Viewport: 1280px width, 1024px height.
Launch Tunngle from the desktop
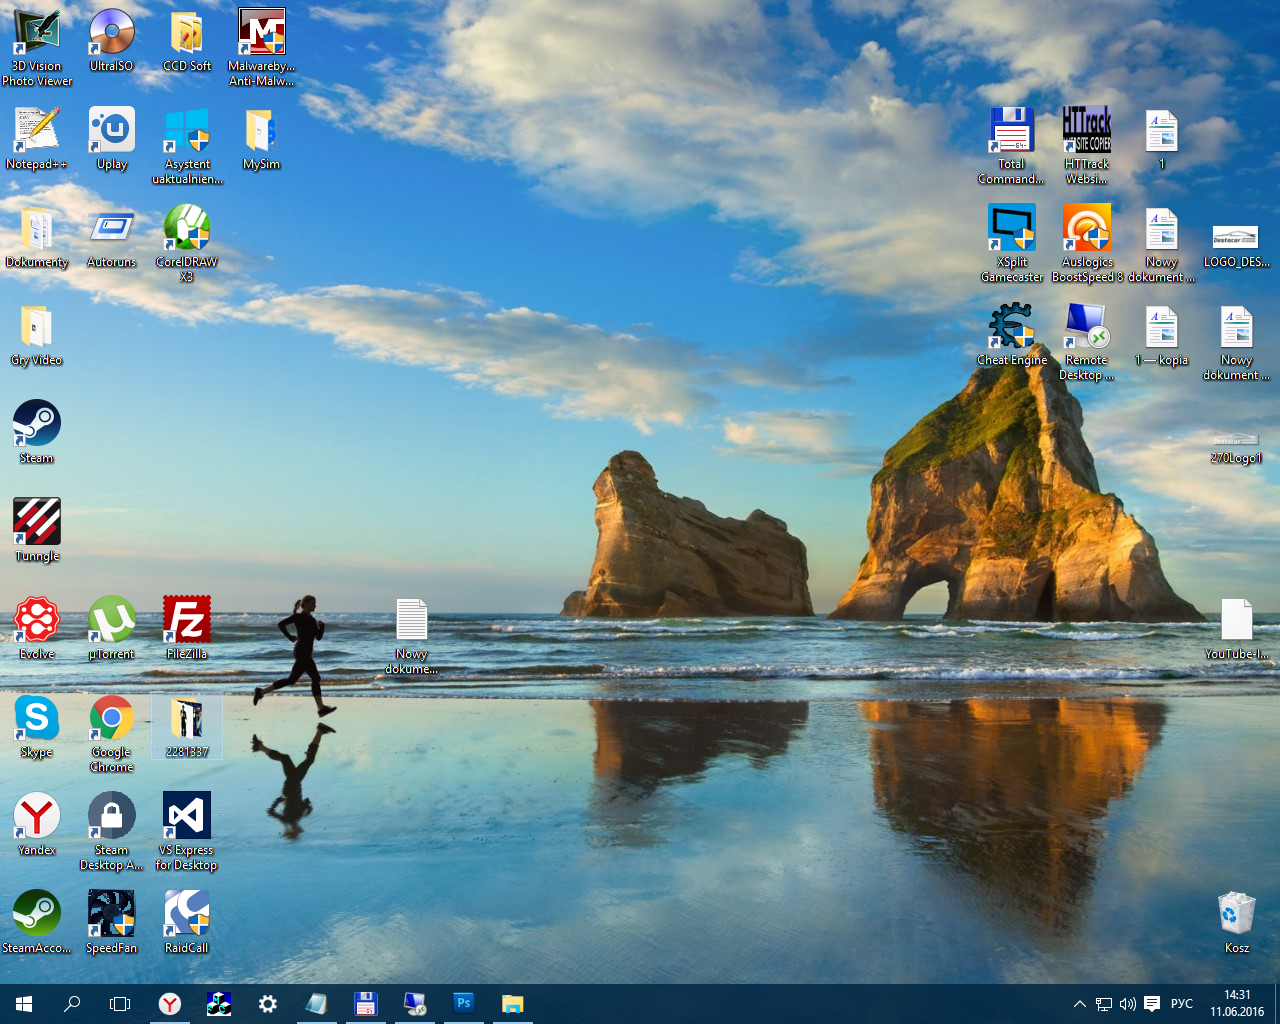pos(37,530)
